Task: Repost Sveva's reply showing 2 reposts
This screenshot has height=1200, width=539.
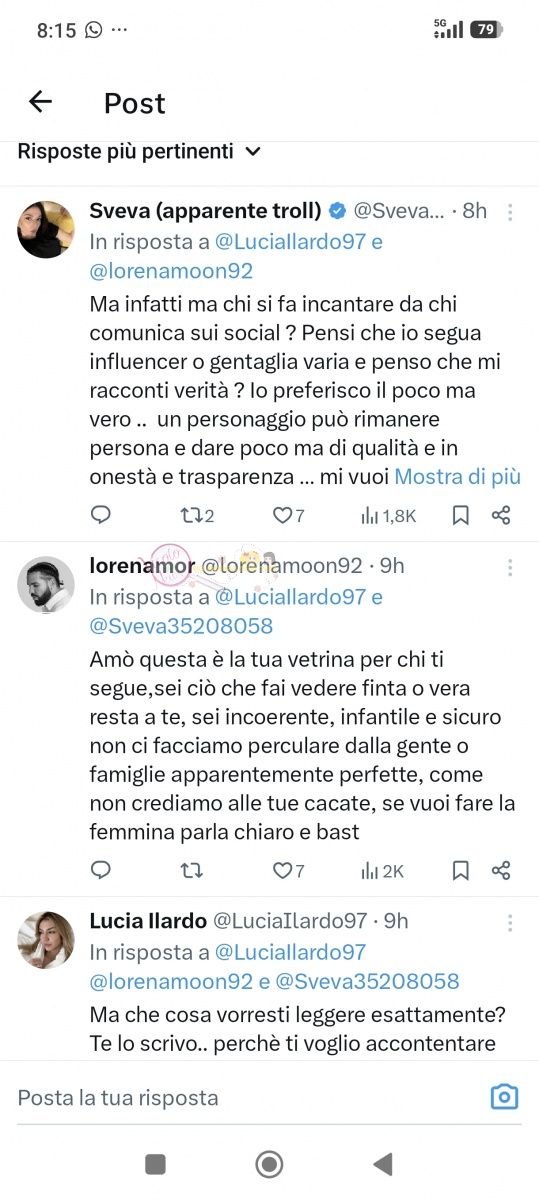Action: tap(196, 515)
